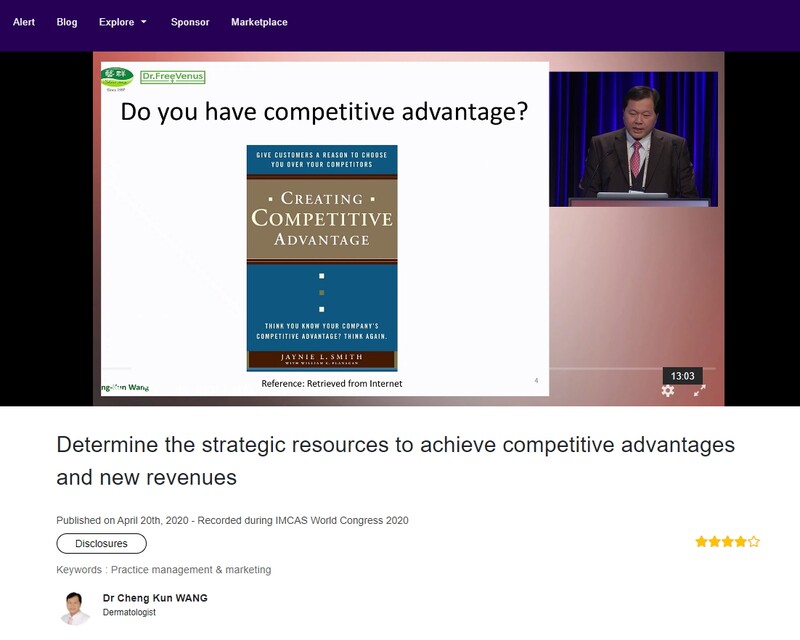
Task: Click the first gold star in the rating
Action: pyautogui.click(x=702, y=541)
